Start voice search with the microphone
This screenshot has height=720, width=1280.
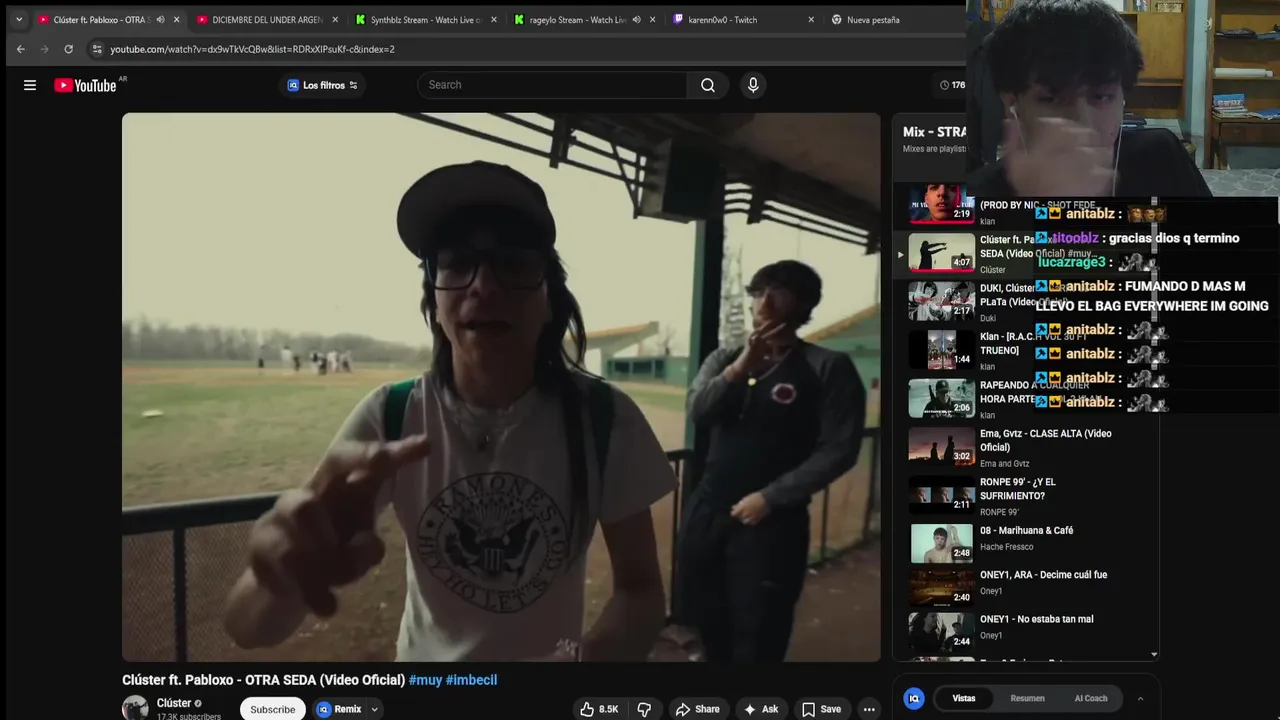(x=753, y=85)
